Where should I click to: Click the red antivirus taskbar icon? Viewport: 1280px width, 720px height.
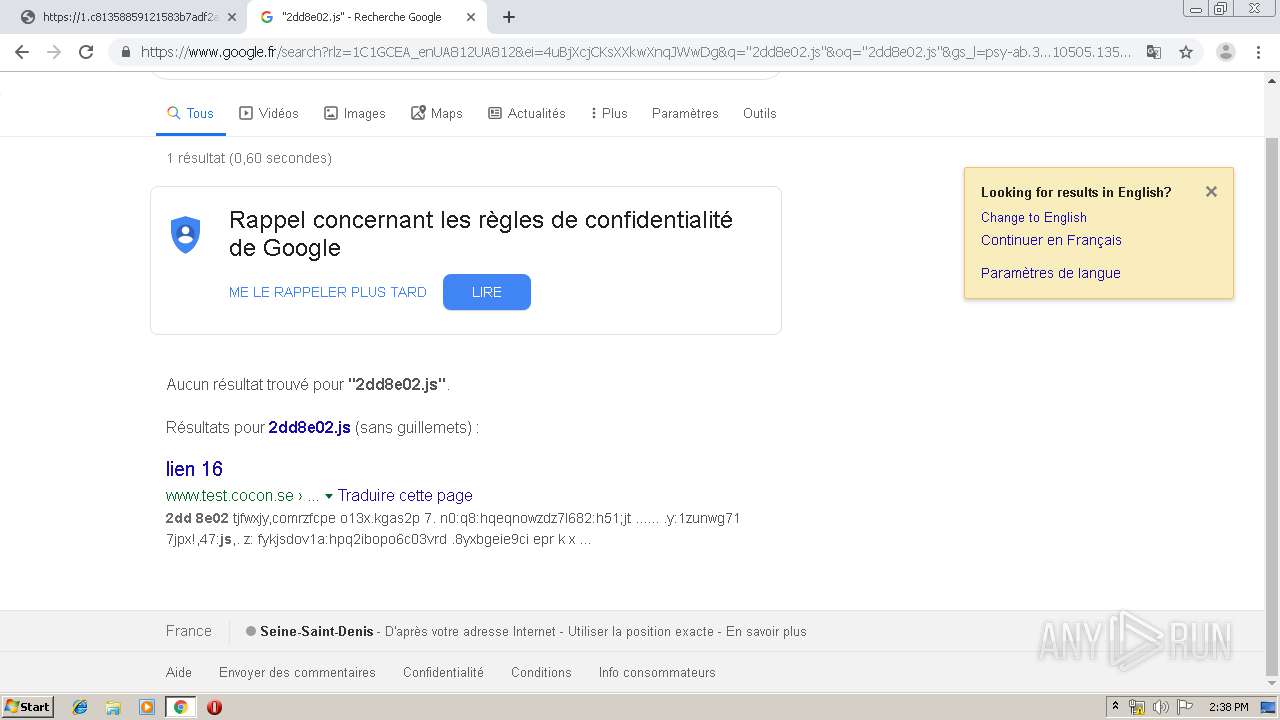(x=214, y=707)
